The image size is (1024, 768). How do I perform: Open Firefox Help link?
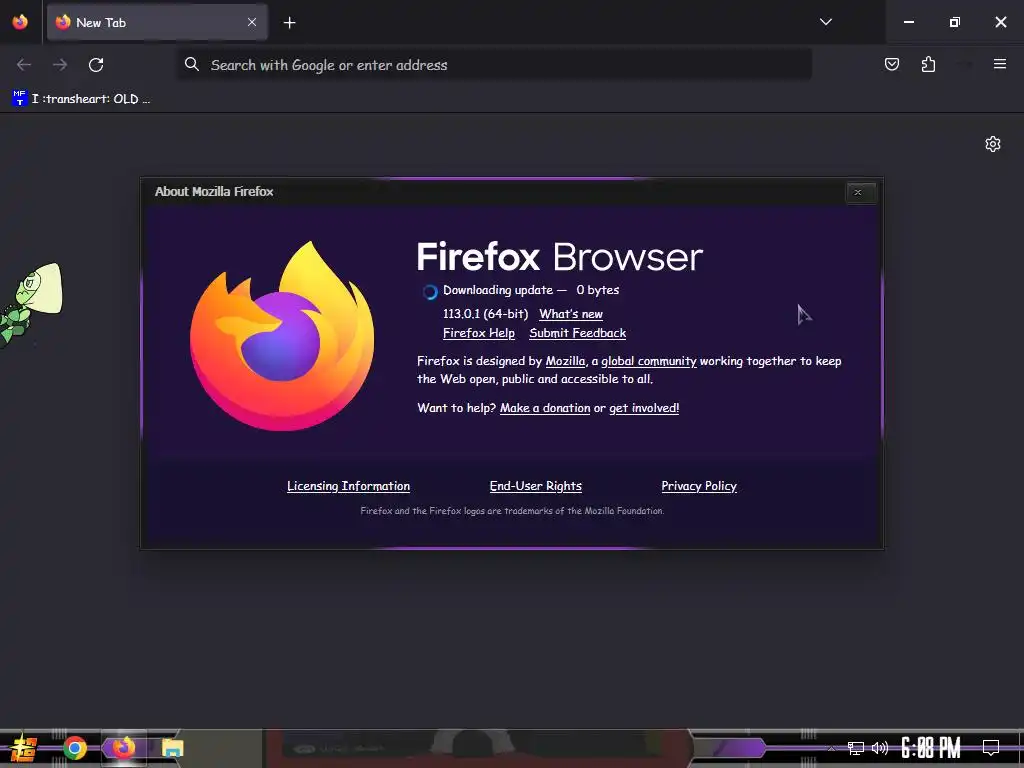tap(479, 333)
